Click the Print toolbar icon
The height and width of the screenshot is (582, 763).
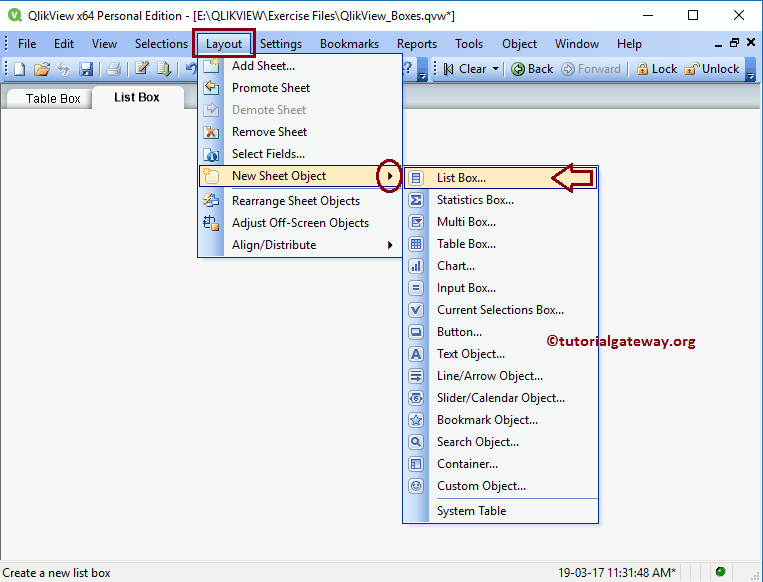tap(113, 69)
